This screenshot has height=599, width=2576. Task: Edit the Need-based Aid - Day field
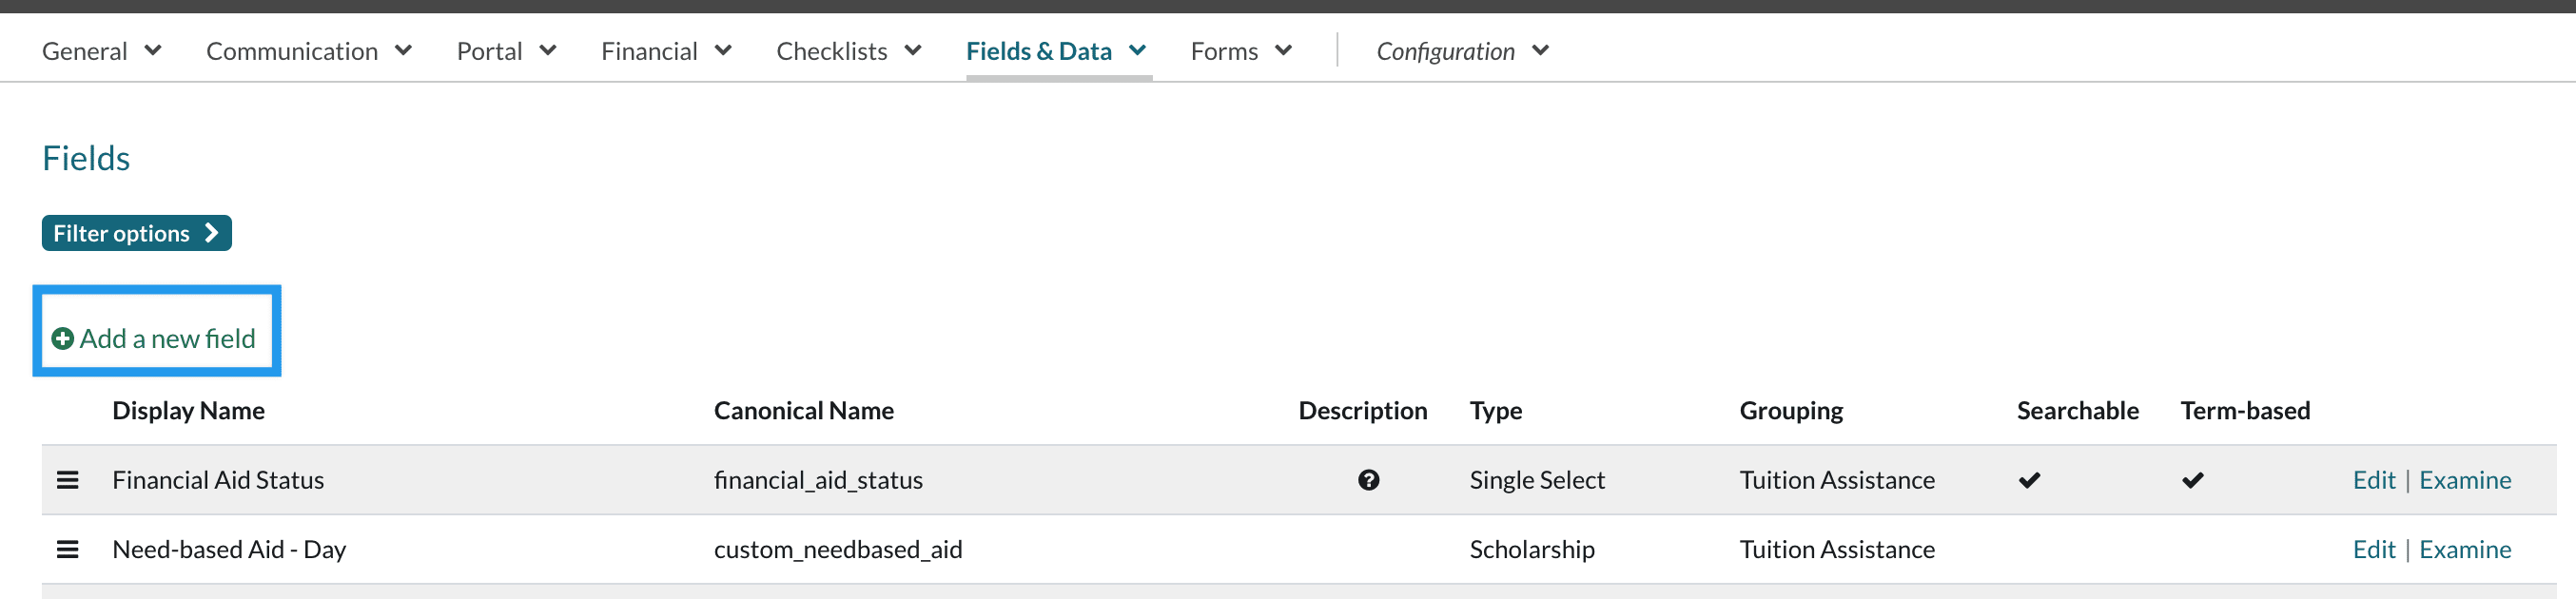pyautogui.click(x=2373, y=549)
